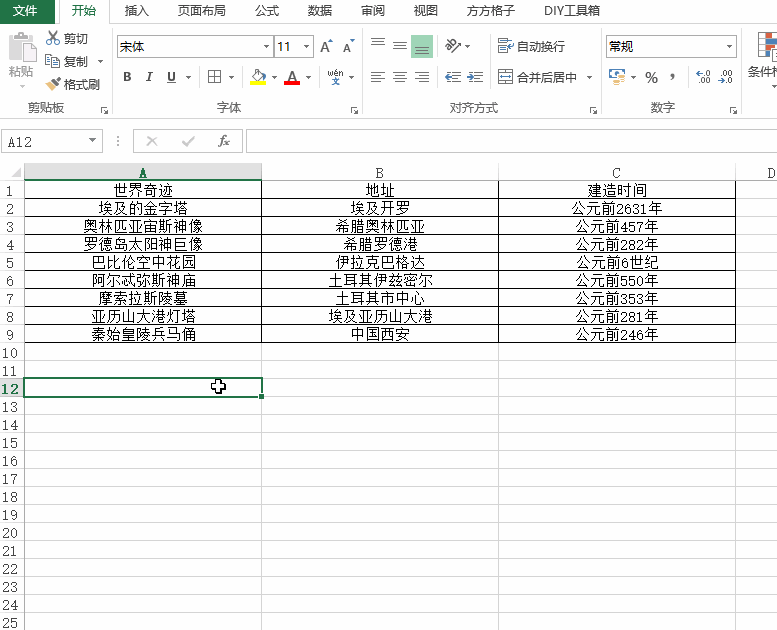The width and height of the screenshot is (777, 630).
Task: Click the Cut scissors icon
Action: (53, 38)
